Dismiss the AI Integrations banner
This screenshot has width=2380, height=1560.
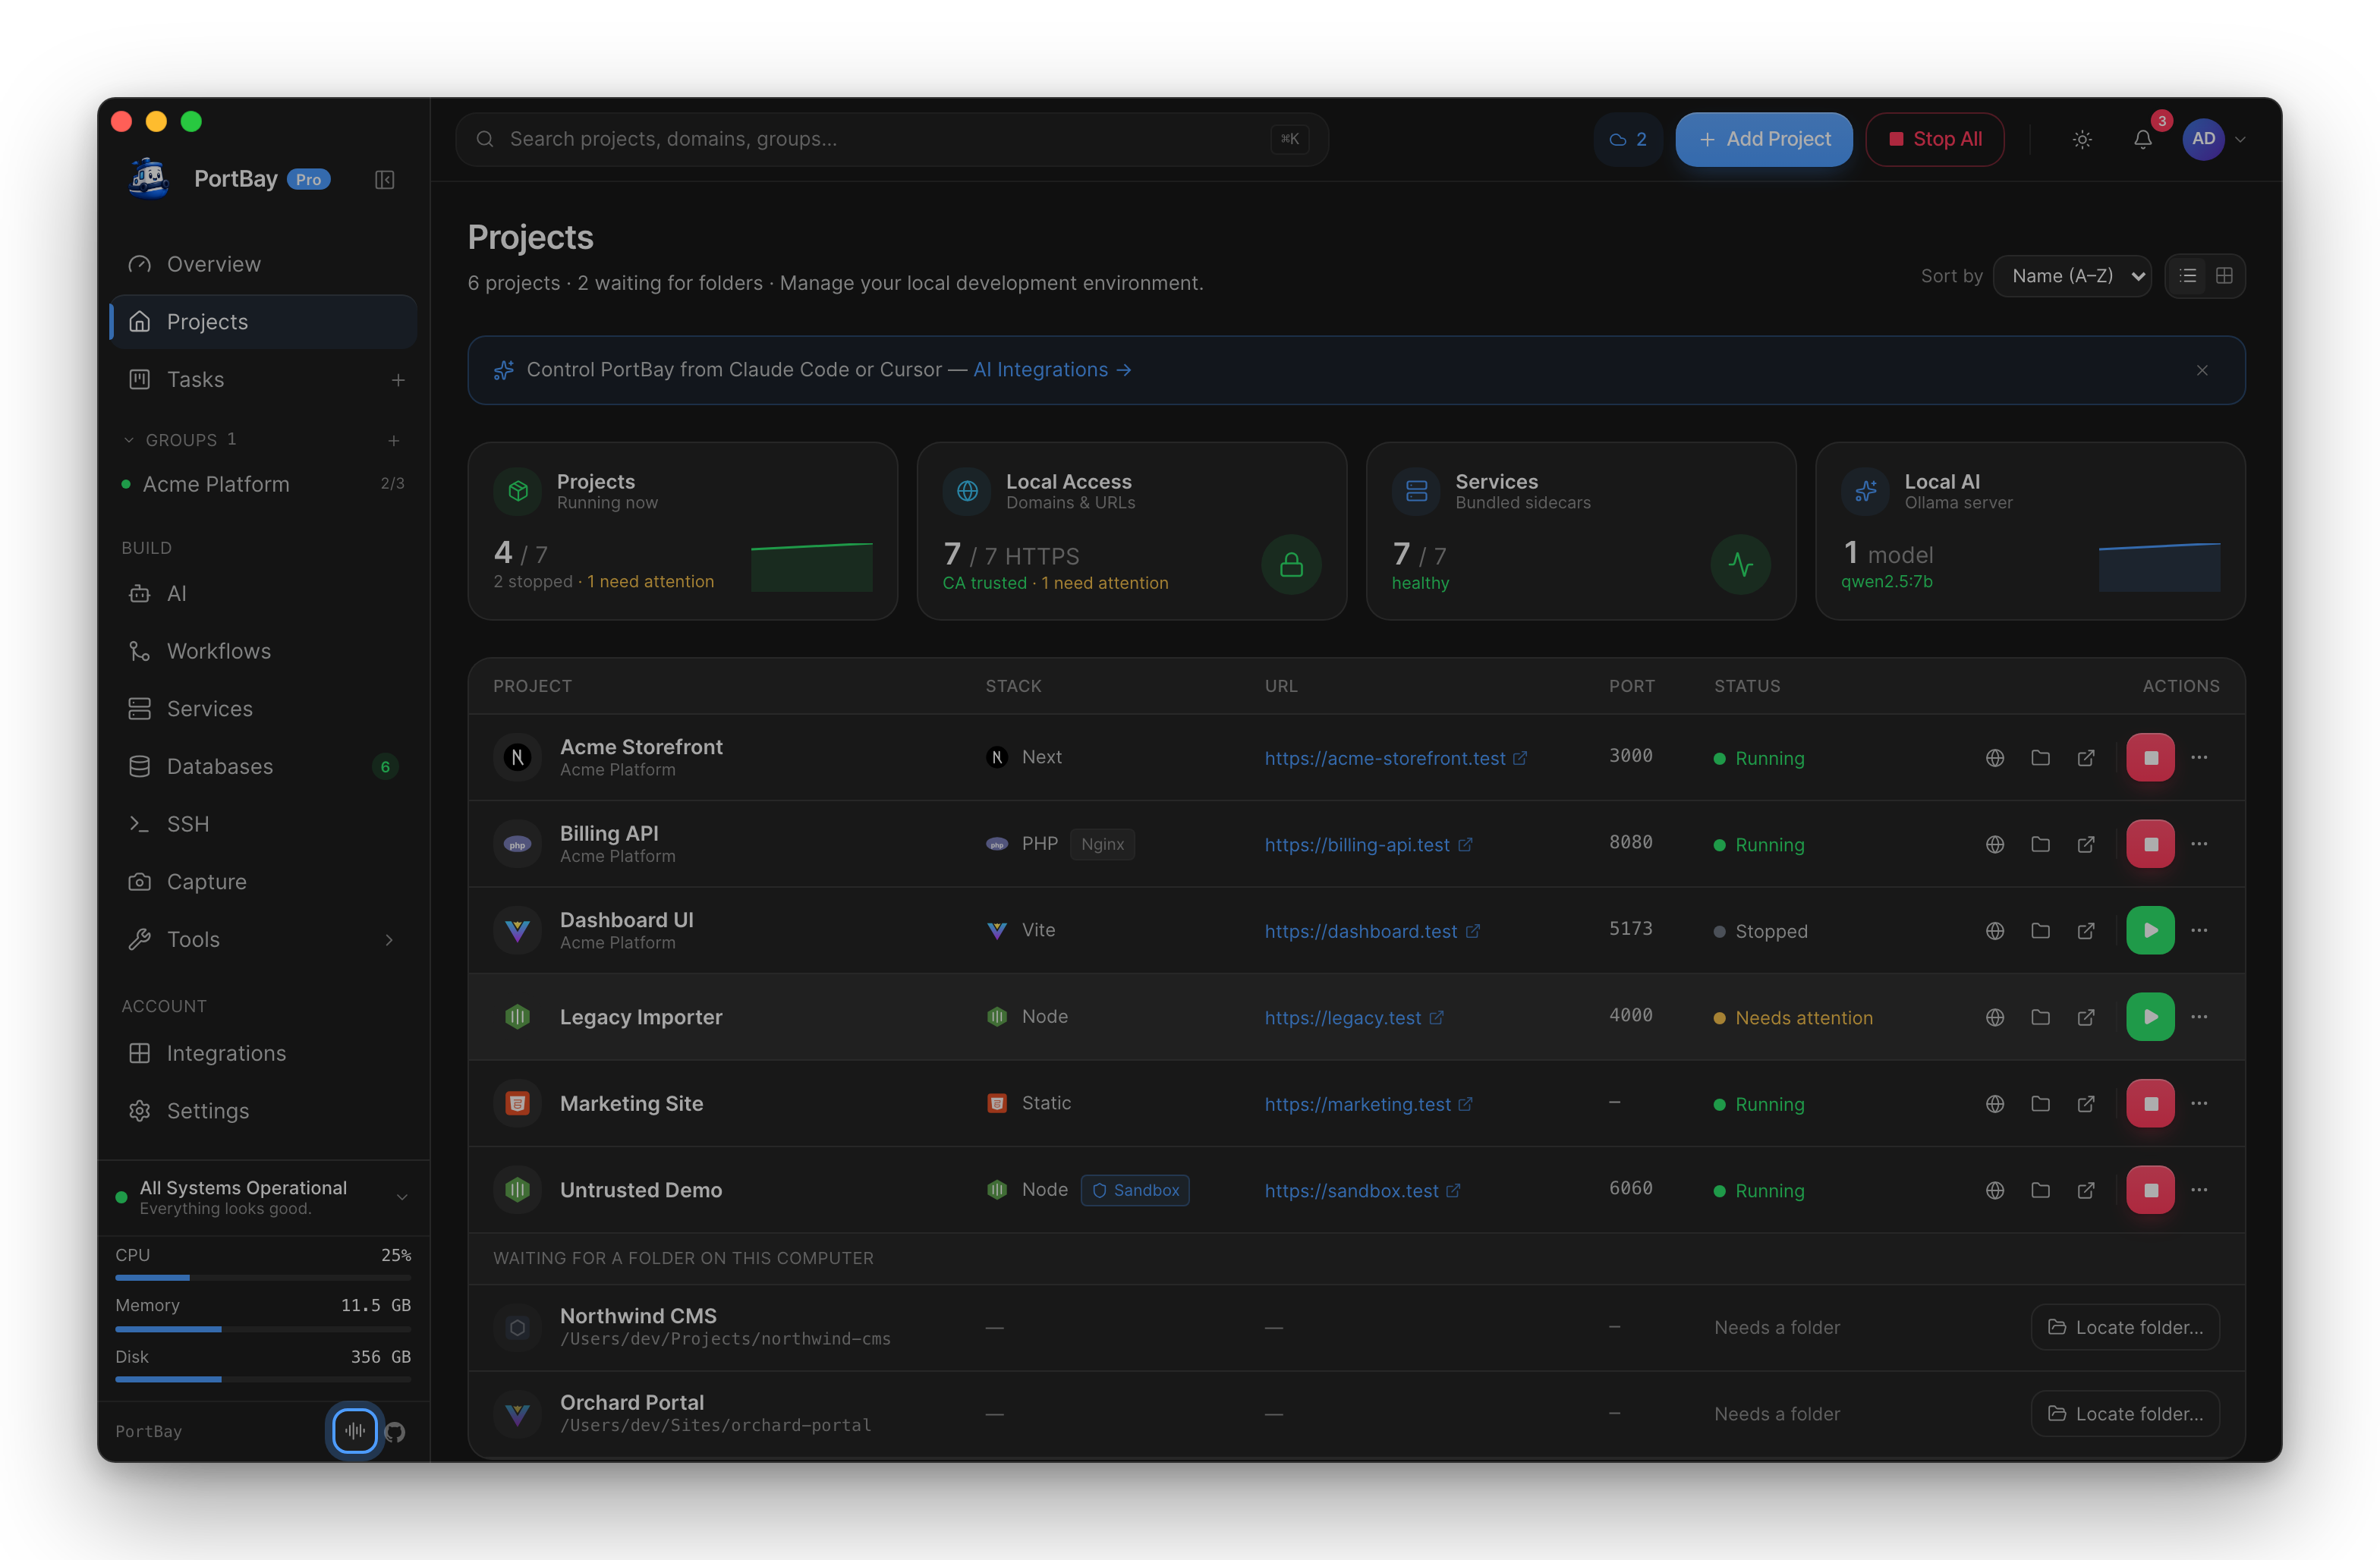tap(2202, 370)
